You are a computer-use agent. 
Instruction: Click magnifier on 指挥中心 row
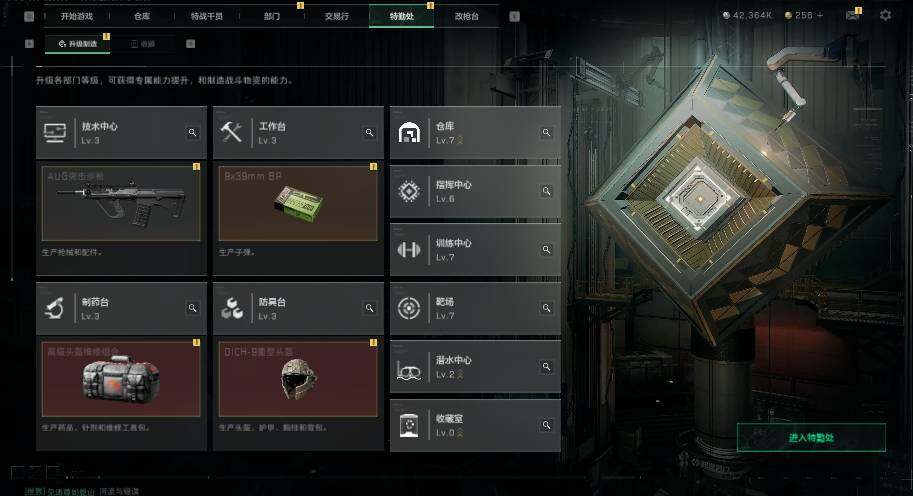click(546, 191)
